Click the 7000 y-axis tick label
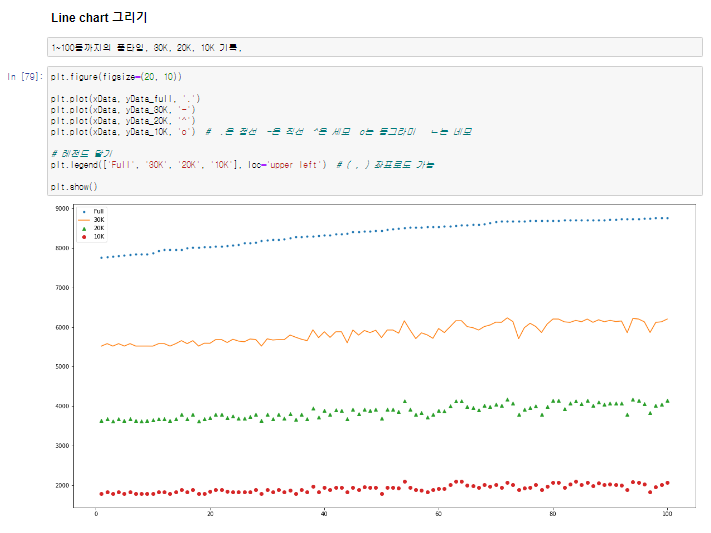This screenshot has height=533, width=711. (x=62, y=288)
